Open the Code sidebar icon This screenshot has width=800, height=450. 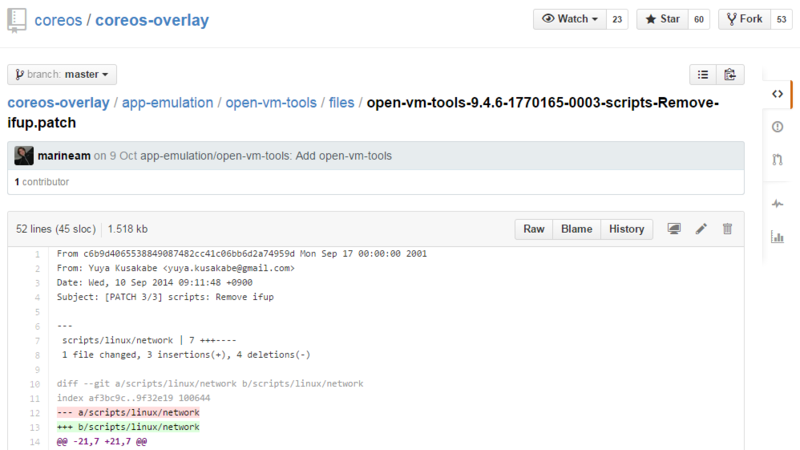777,94
